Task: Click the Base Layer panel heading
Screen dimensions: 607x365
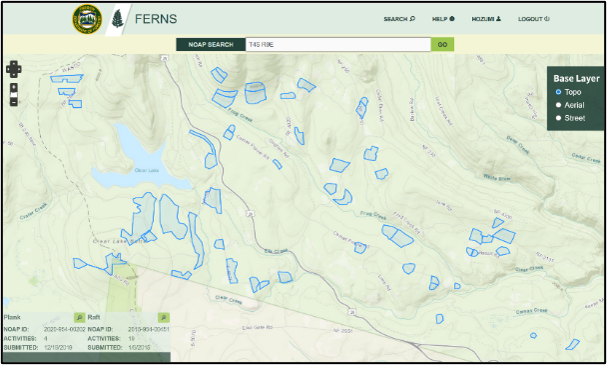Action: [576, 79]
